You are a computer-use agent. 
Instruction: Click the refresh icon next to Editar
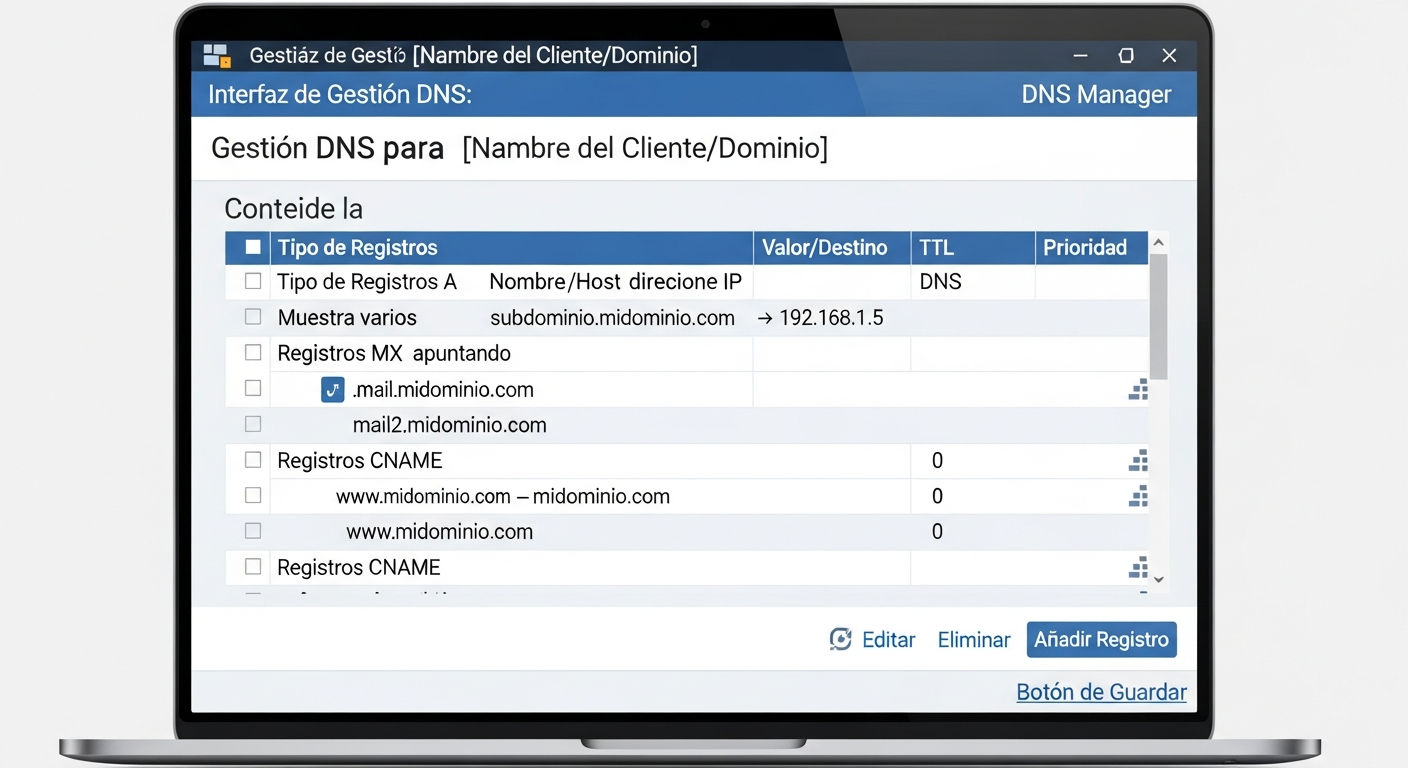tap(841, 640)
